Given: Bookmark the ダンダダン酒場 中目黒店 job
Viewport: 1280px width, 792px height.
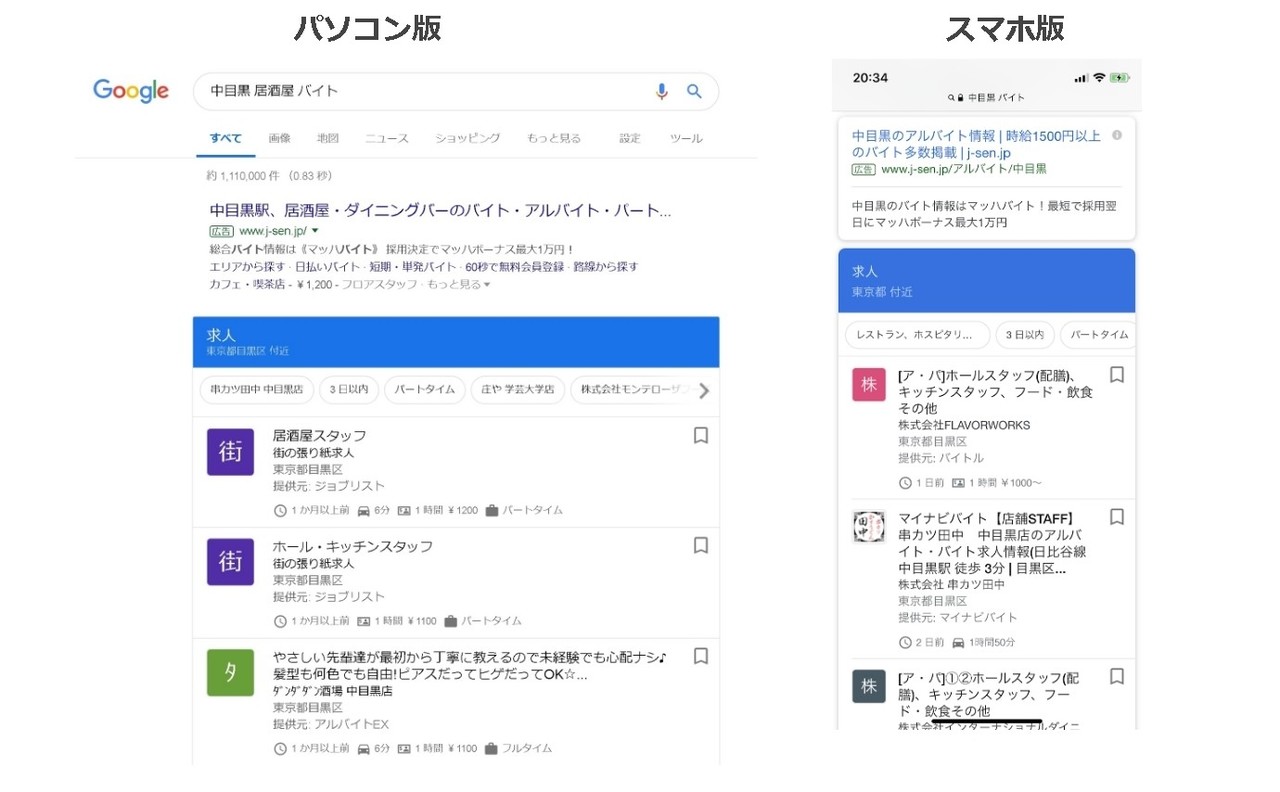Looking at the screenshot, I should tap(701, 656).
